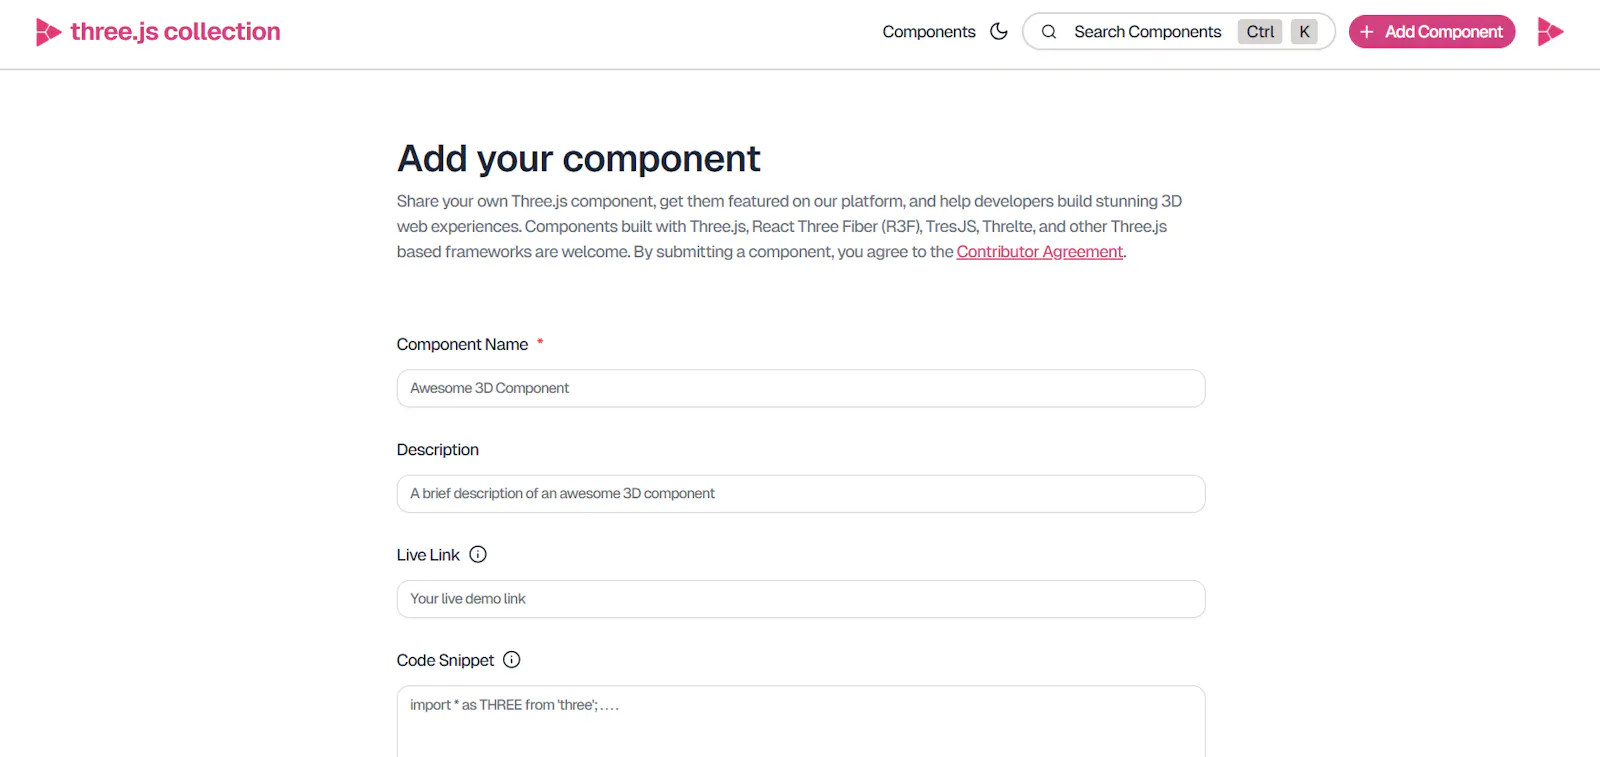Click the search magnifier icon
The image size is (1600, 757).
tap(1049, 32)
